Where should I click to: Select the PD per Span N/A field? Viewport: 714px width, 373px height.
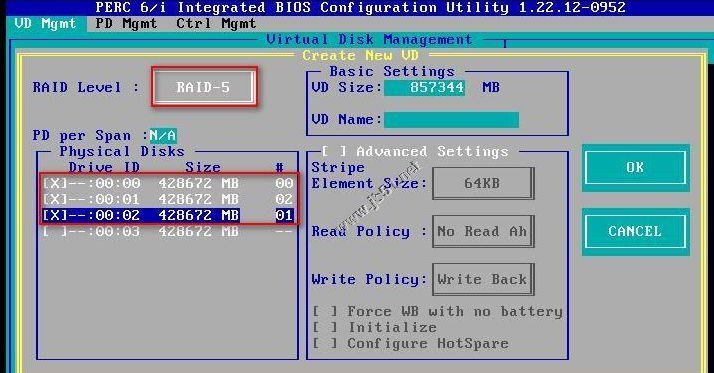click(163, 135)
